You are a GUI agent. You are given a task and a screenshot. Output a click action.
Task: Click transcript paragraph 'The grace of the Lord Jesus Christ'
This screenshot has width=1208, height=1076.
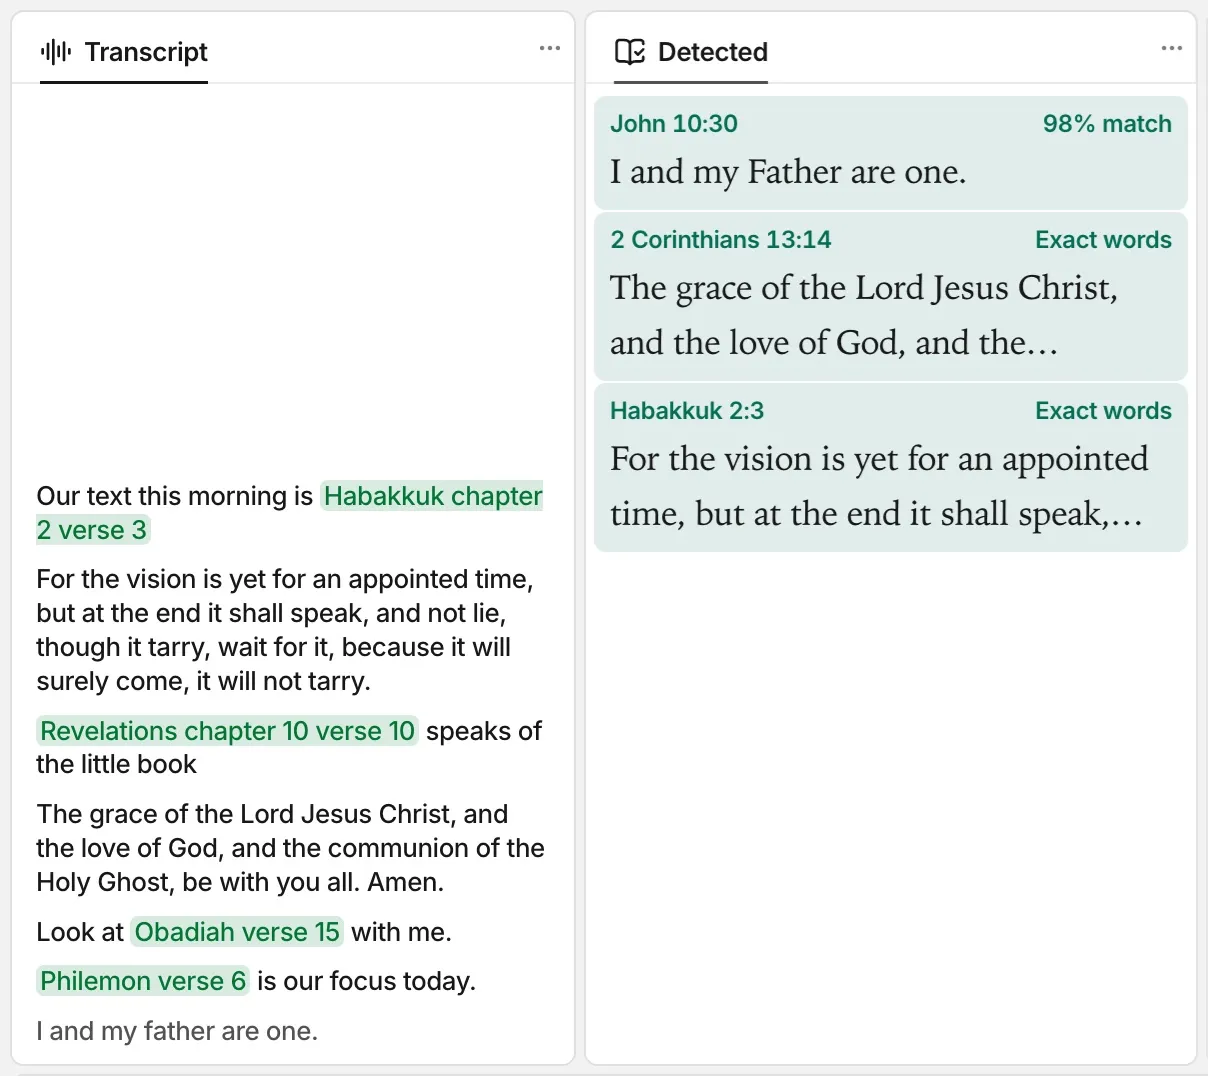click(x=290, y=848)
